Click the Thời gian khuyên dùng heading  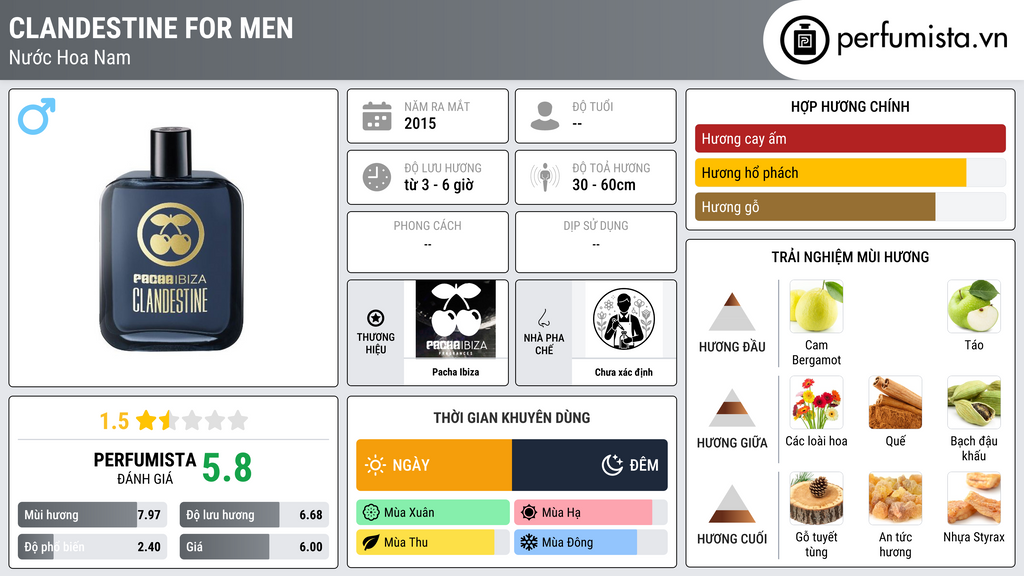pos(512,417)
